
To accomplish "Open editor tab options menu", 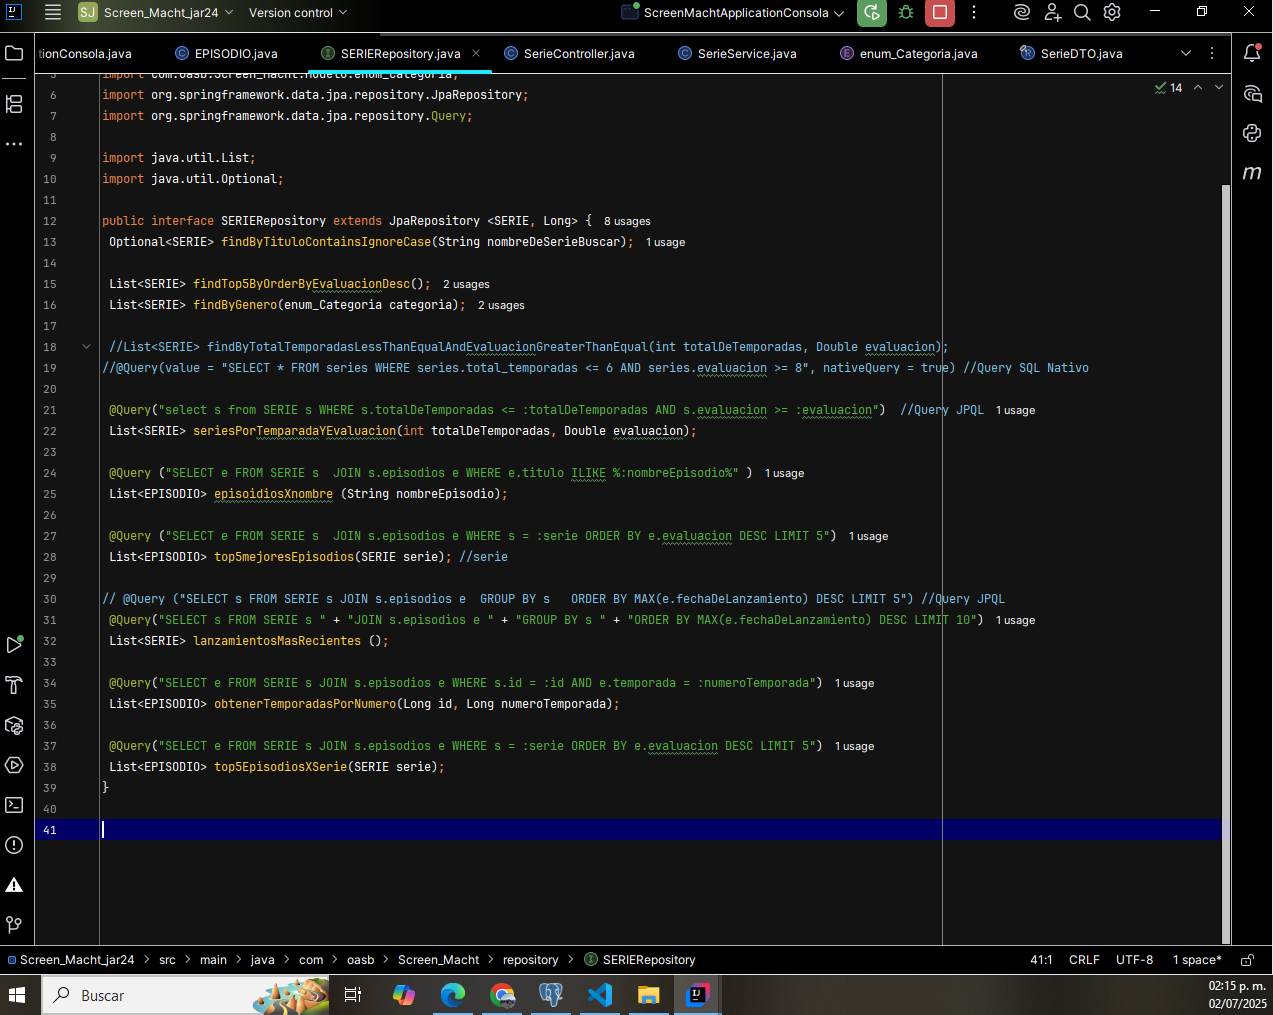I will point(1212,53).
